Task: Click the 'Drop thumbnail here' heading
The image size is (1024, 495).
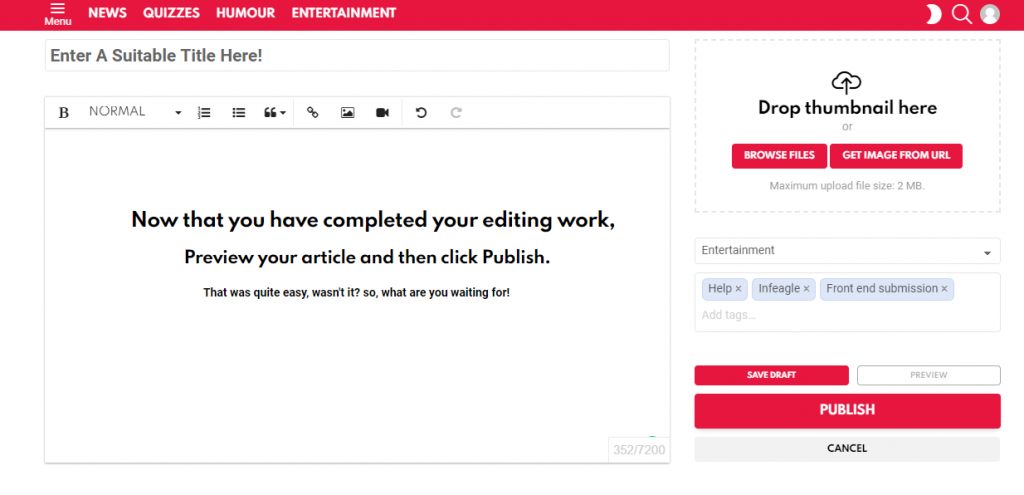Action: click(x=847, y=108)
